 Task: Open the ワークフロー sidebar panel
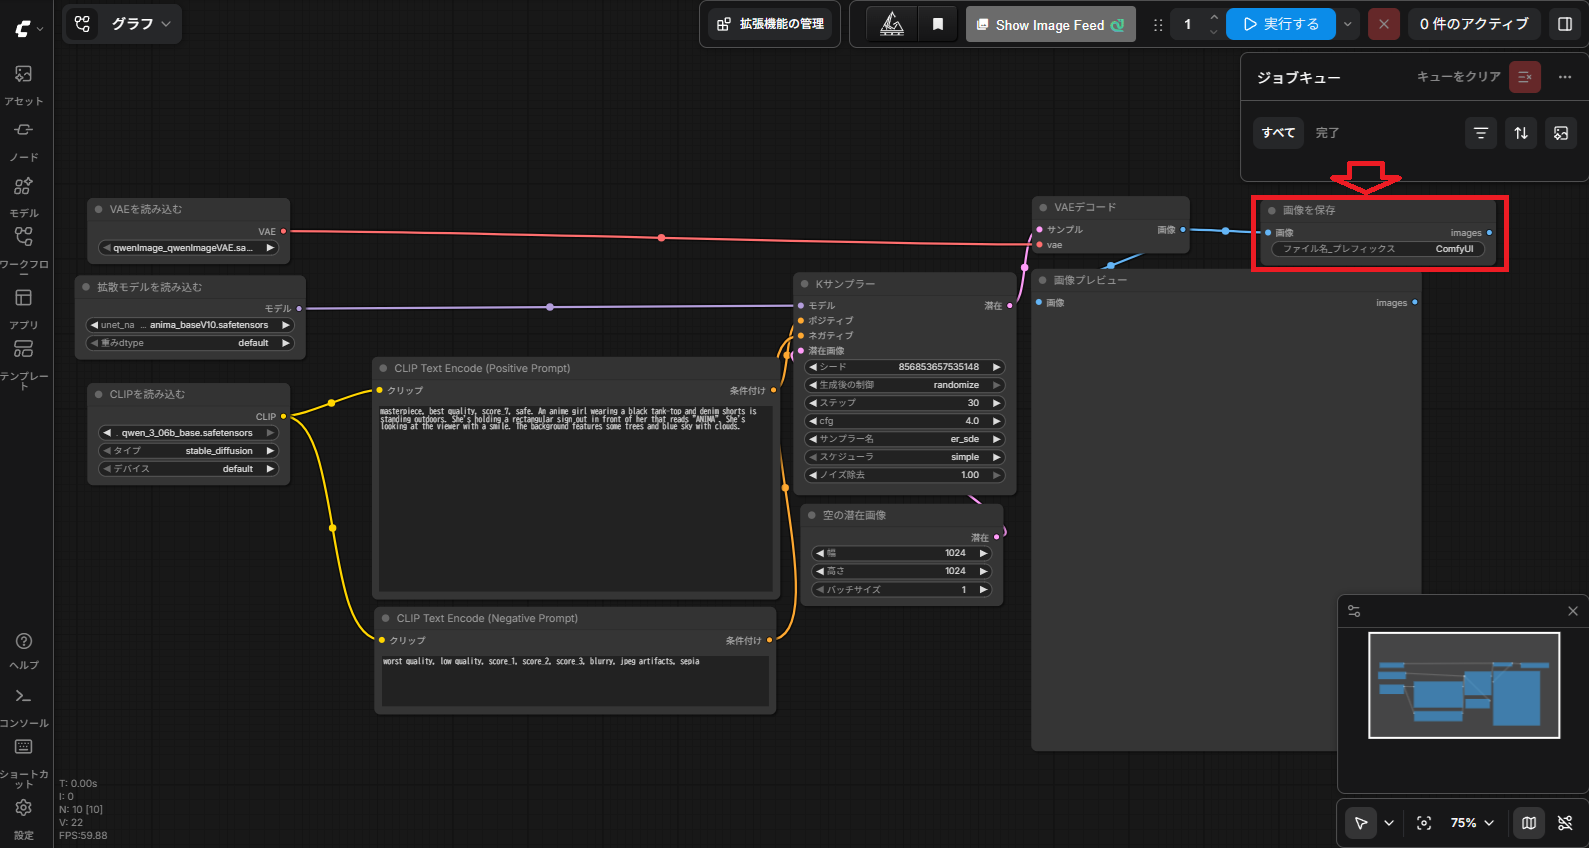23,248
